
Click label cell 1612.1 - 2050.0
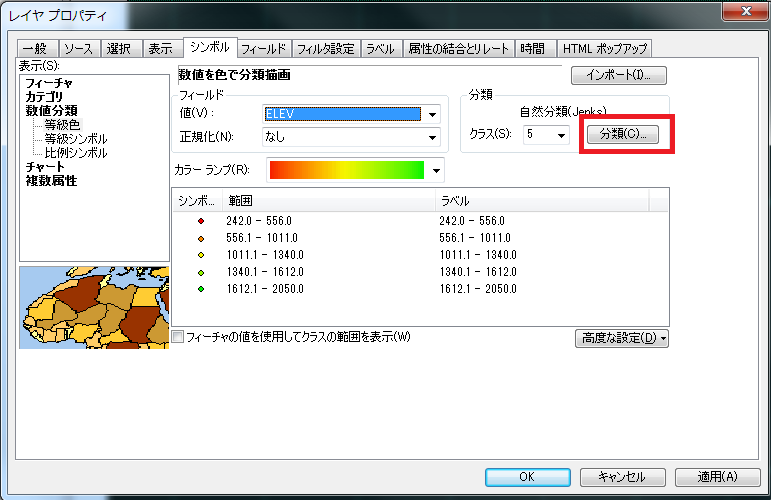point(478,289)
